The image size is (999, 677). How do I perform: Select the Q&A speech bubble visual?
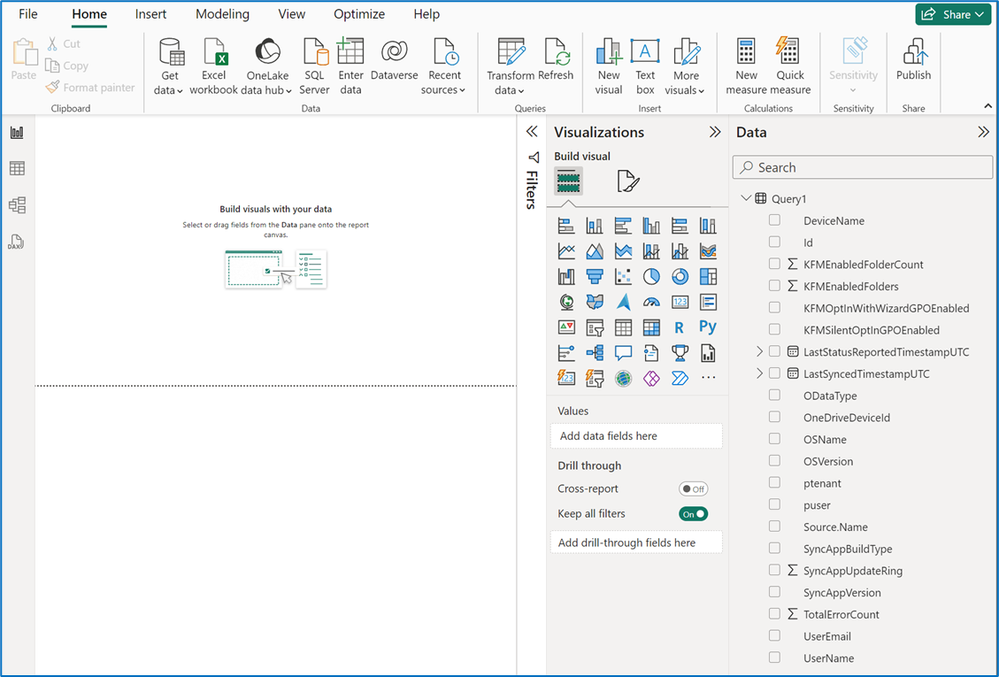(x=623, y=353)
